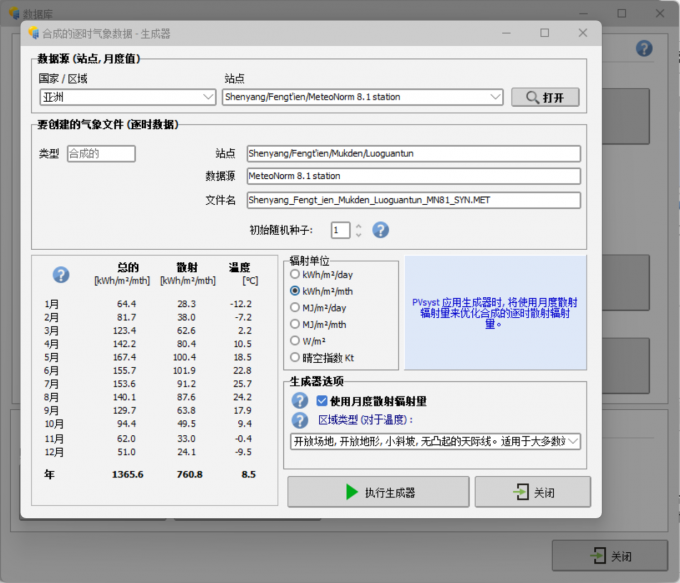Click 3月 diffuse value 62.6
The height and width of the screenshot is (583, 680).
[186, 331]
